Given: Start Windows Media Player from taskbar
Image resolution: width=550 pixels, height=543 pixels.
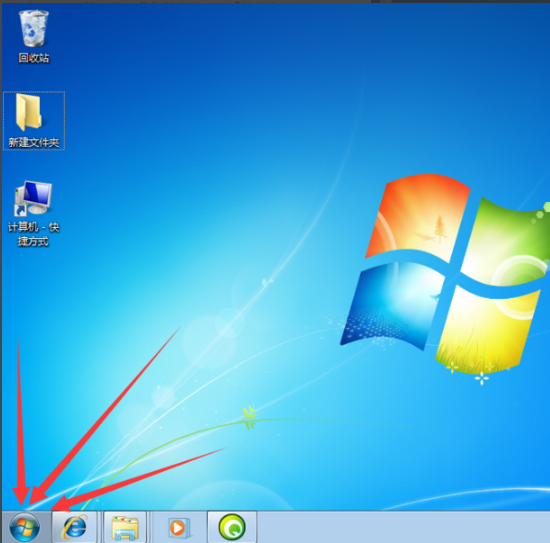Looking at the screenshot, I should (180, 527).
